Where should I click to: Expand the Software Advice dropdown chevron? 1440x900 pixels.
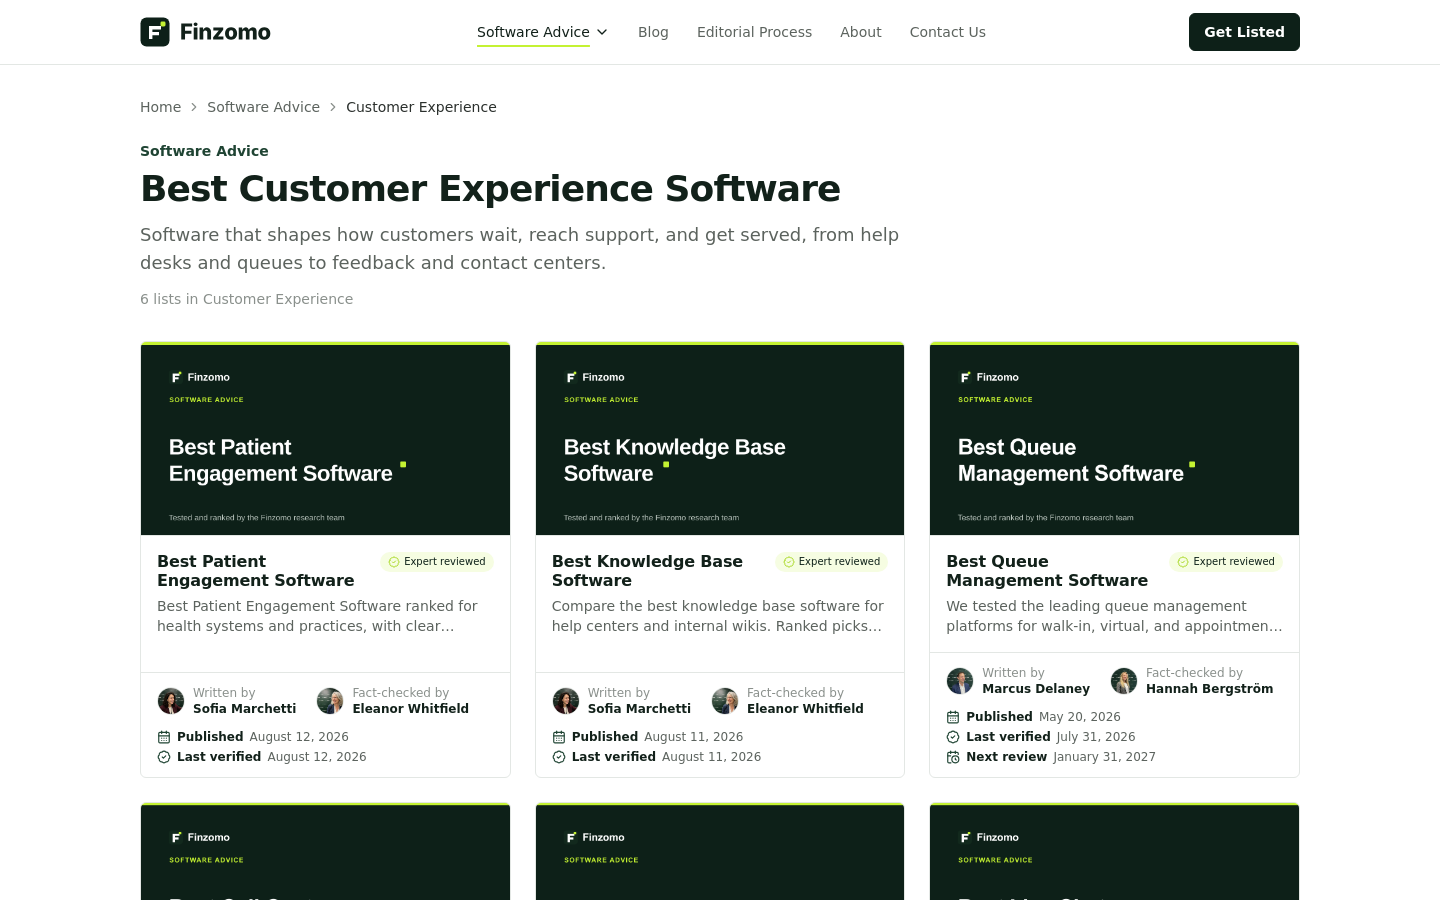tap(602, 32)
